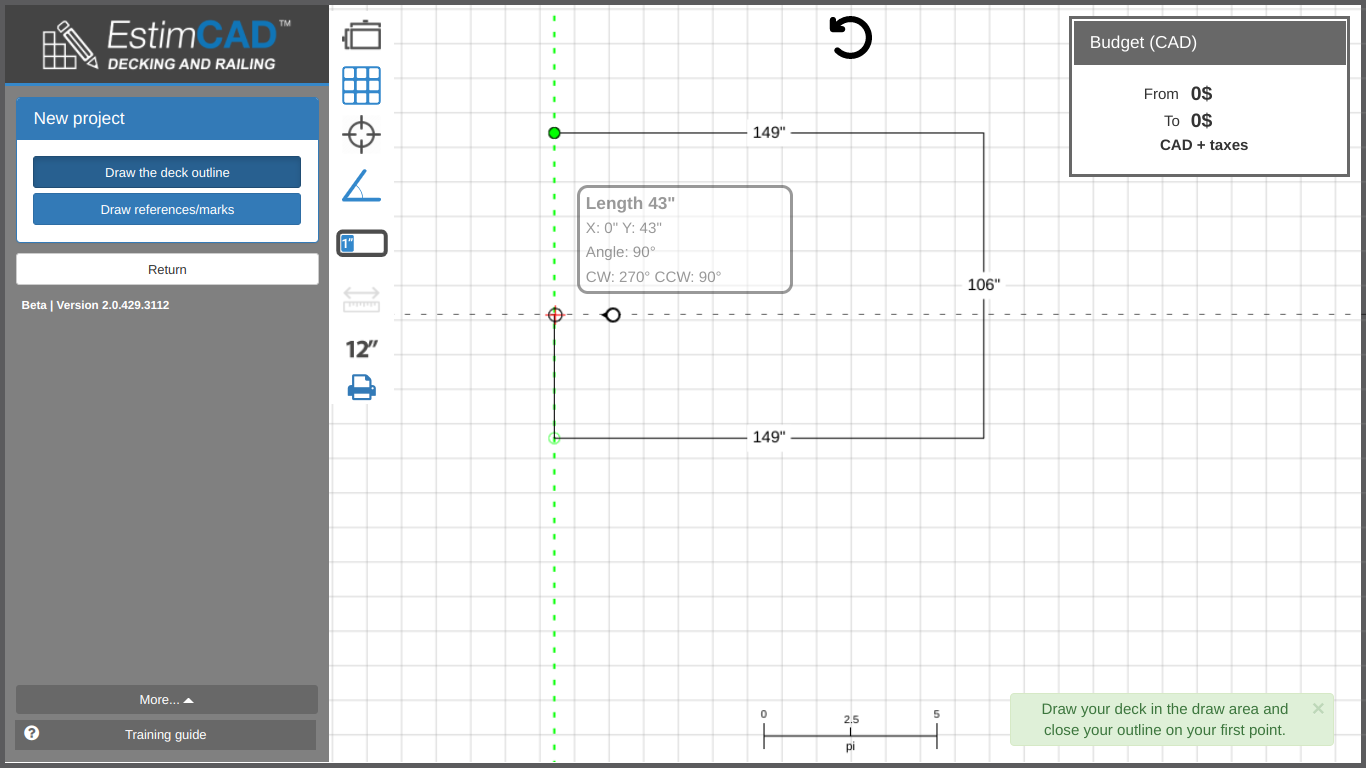Click the layers/views icon at toolbar top
Image resolution: width=1366 pixels, height=768 pixels.
pyautogui.click(x=362, y=36)
